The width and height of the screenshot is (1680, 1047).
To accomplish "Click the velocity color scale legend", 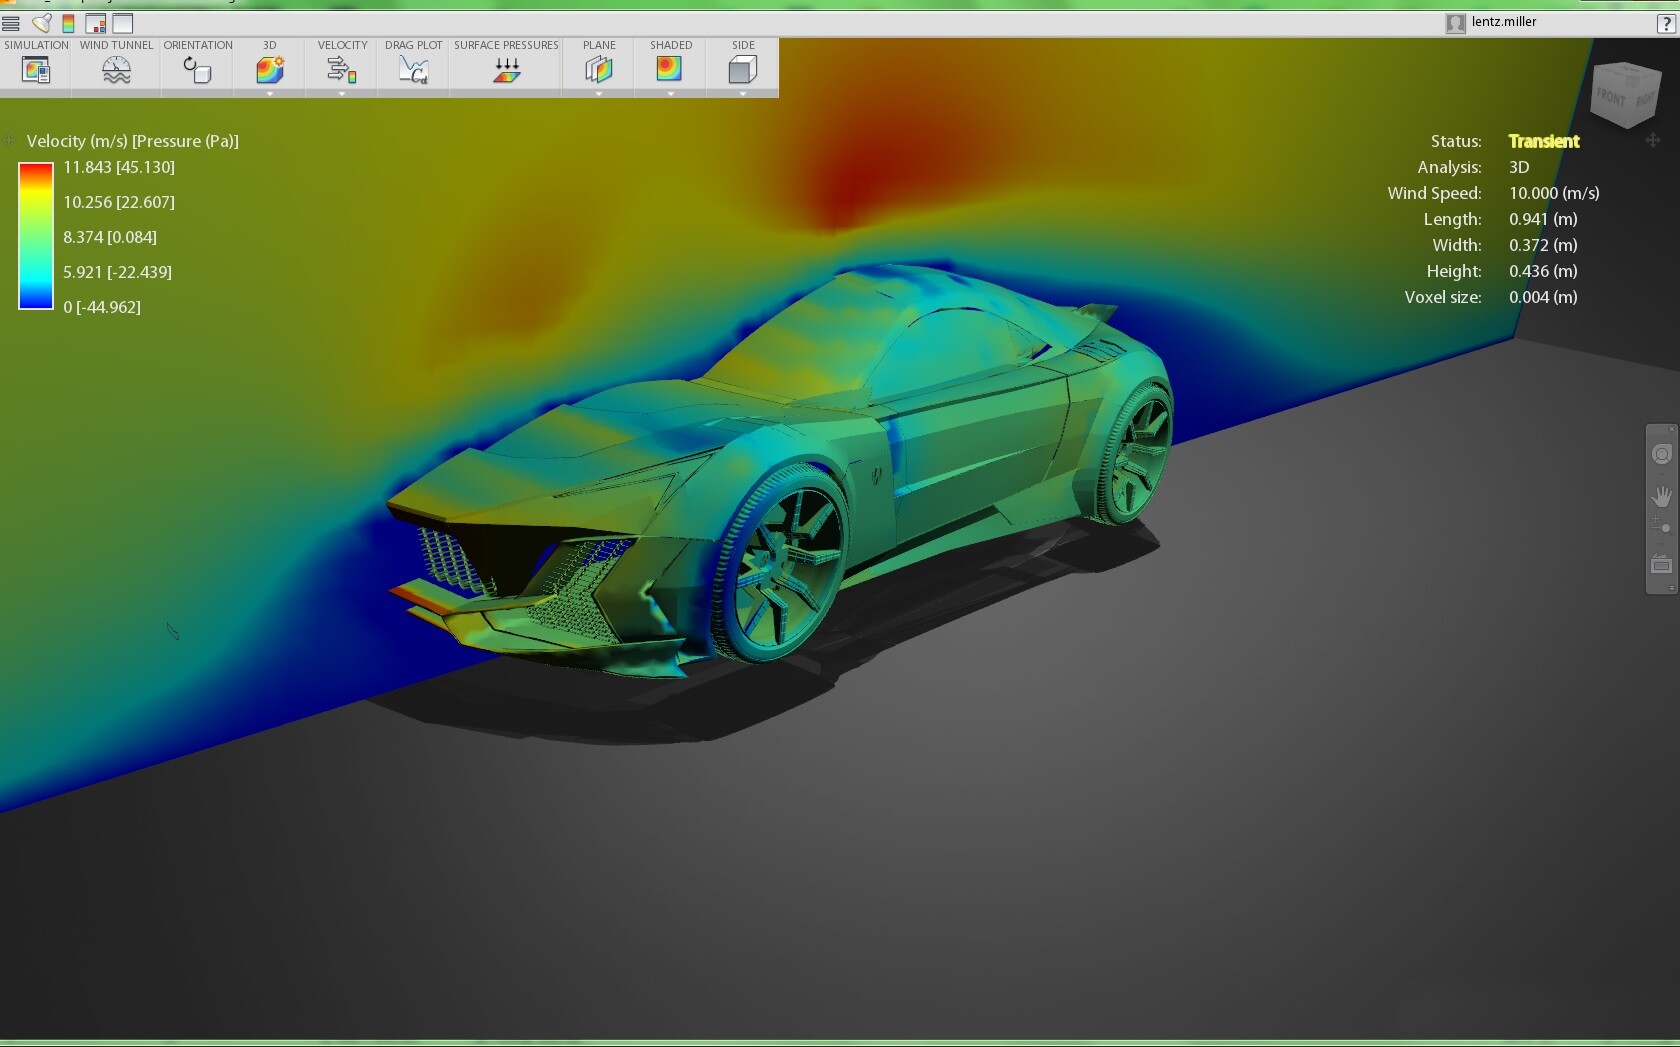I will pos(35,238).
